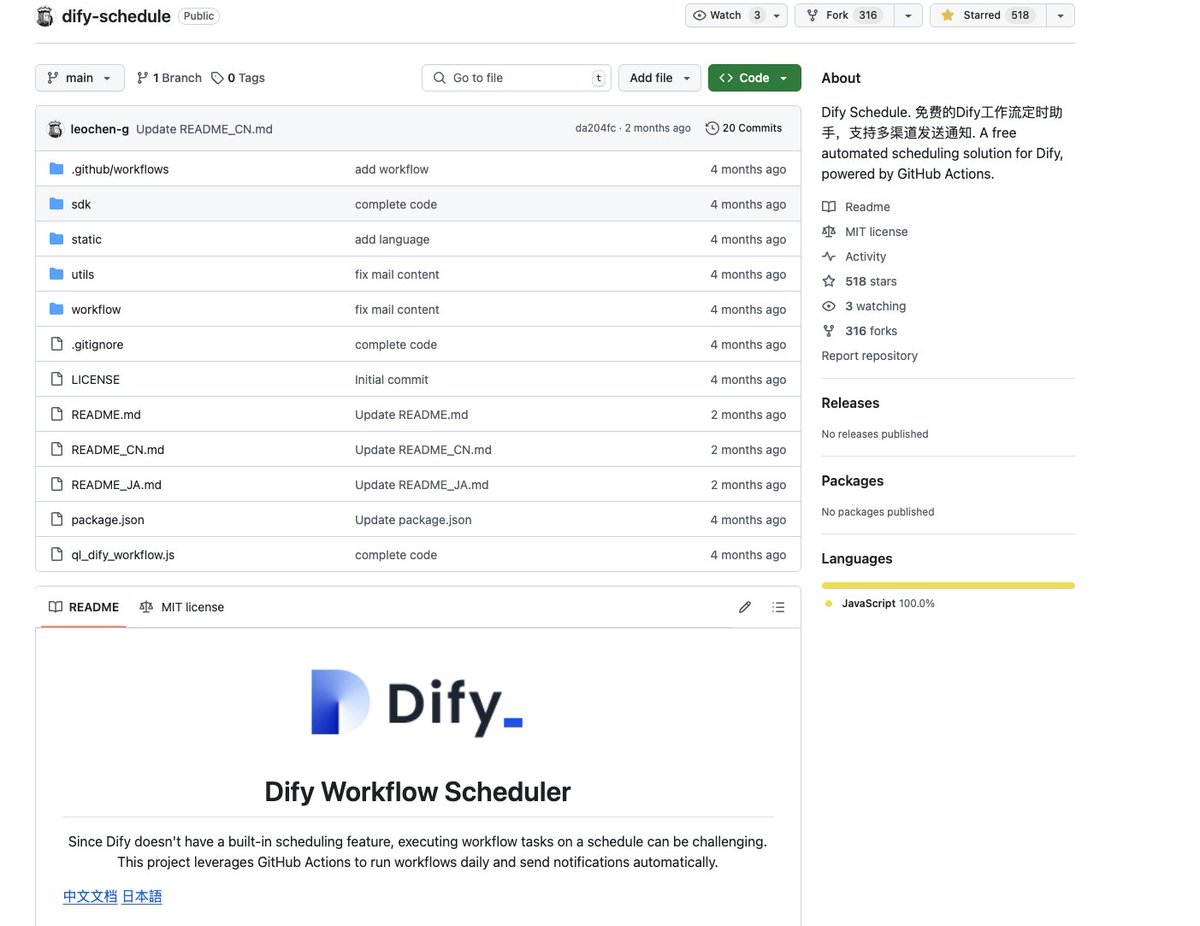Click the eye icon beside 3 watching

(x=829, y=306)
